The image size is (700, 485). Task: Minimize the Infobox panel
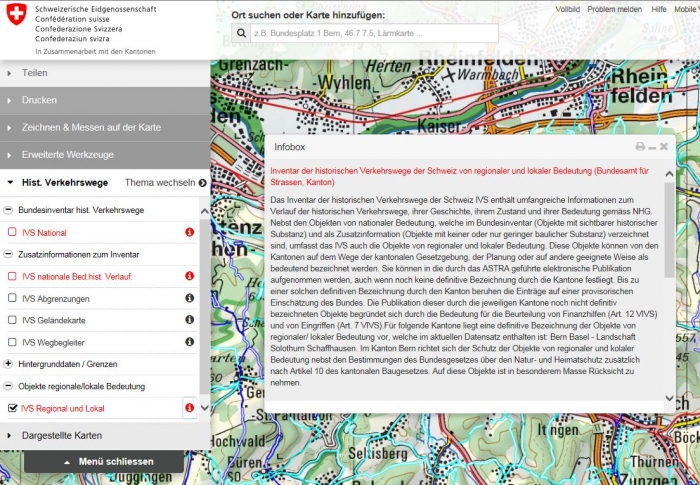(652, 147)
